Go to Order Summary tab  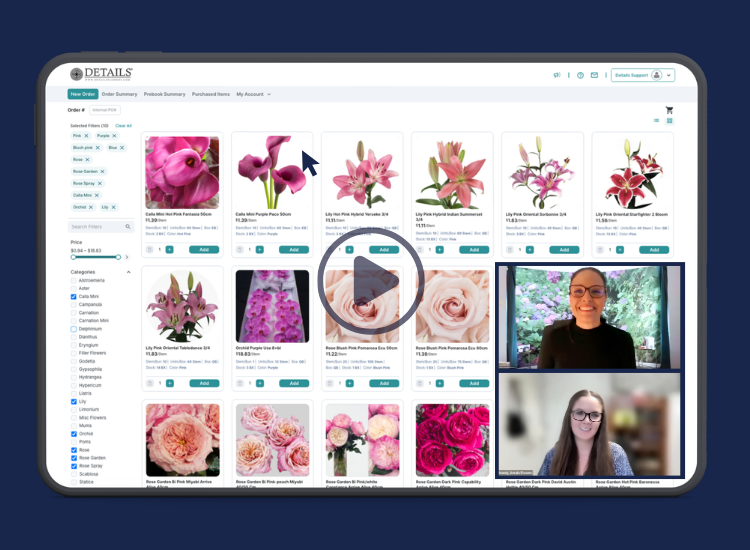coord(119,94)
